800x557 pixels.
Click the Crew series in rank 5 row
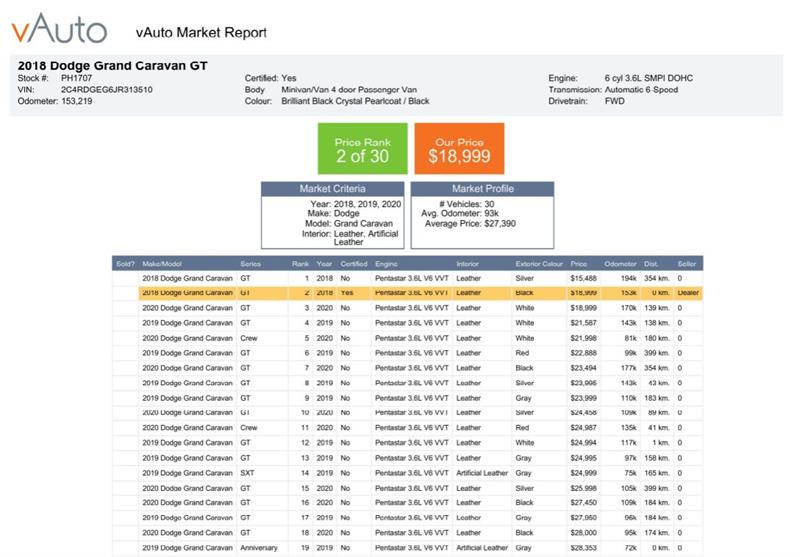click(249, 338)
